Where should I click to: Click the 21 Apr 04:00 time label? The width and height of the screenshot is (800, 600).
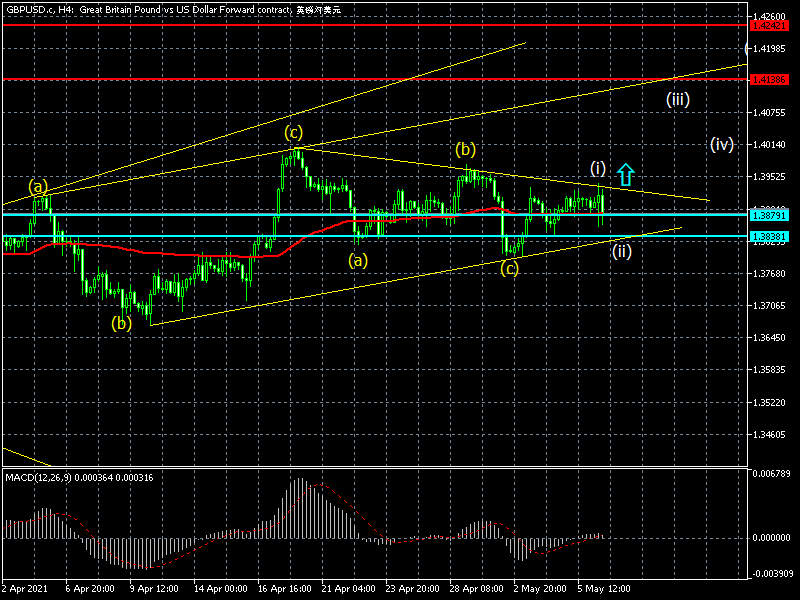[x=348, y=588]
